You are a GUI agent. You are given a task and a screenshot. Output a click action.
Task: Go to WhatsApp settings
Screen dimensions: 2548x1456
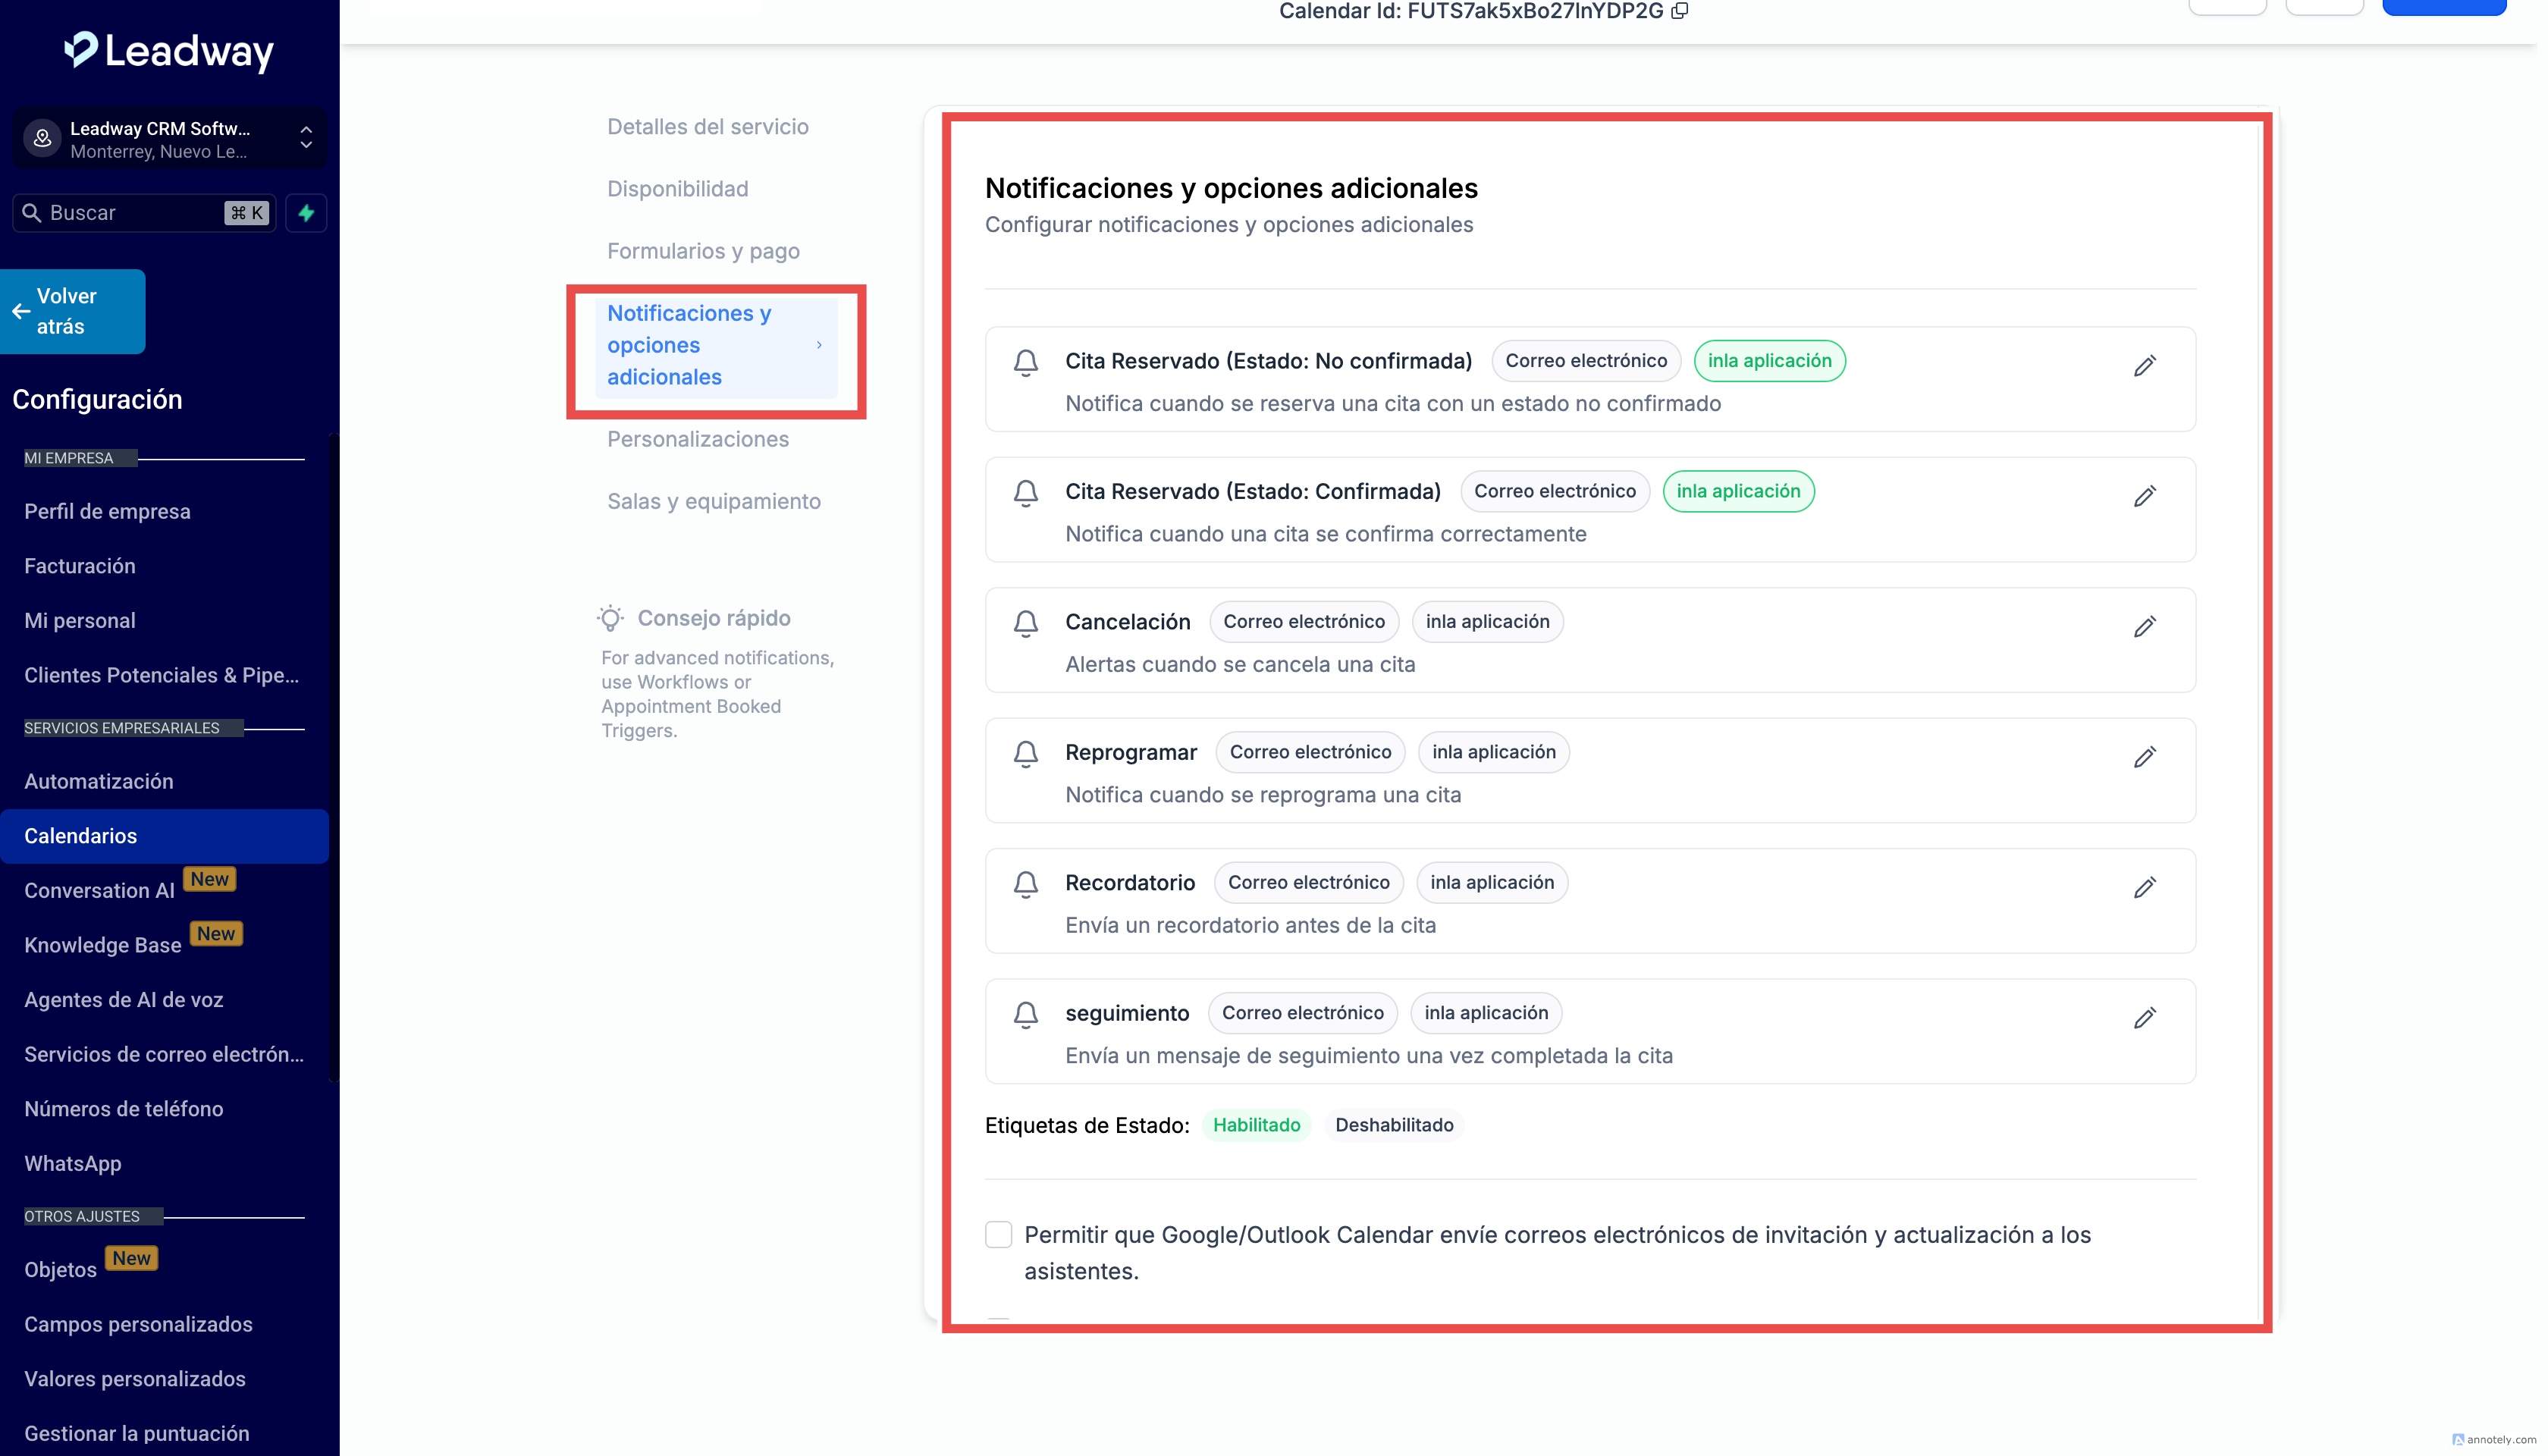tap(72, 1163)
